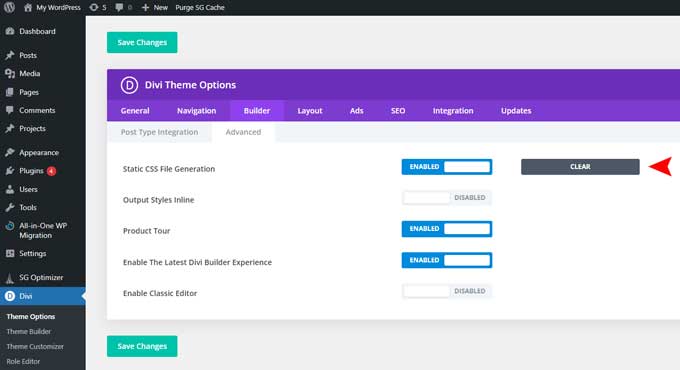This screenshot has height=370, width=680.
Task: Open the SEO tab
Action: click(x=398, y=111)
